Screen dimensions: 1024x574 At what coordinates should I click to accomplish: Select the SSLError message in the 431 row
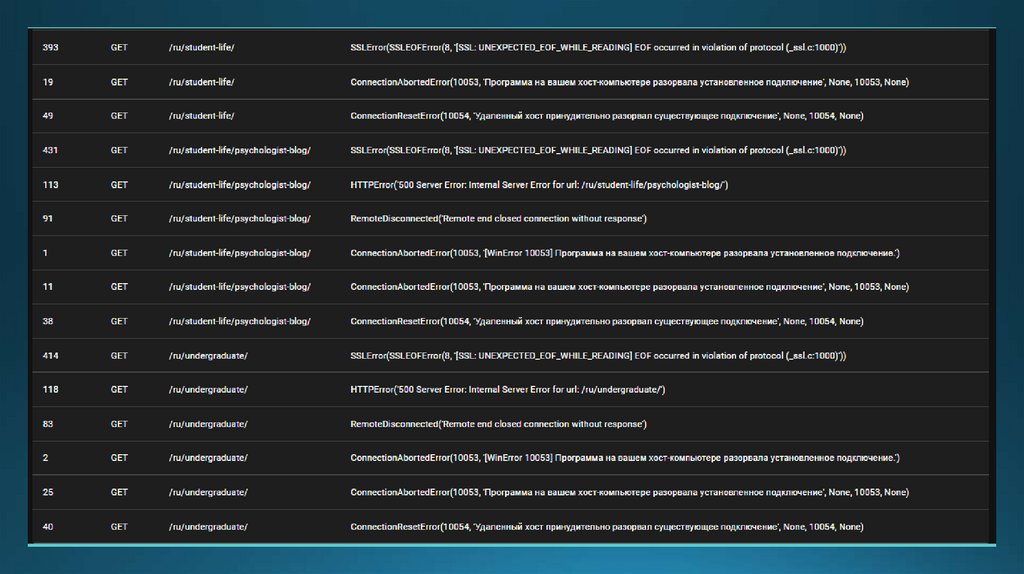pos(598,150)
